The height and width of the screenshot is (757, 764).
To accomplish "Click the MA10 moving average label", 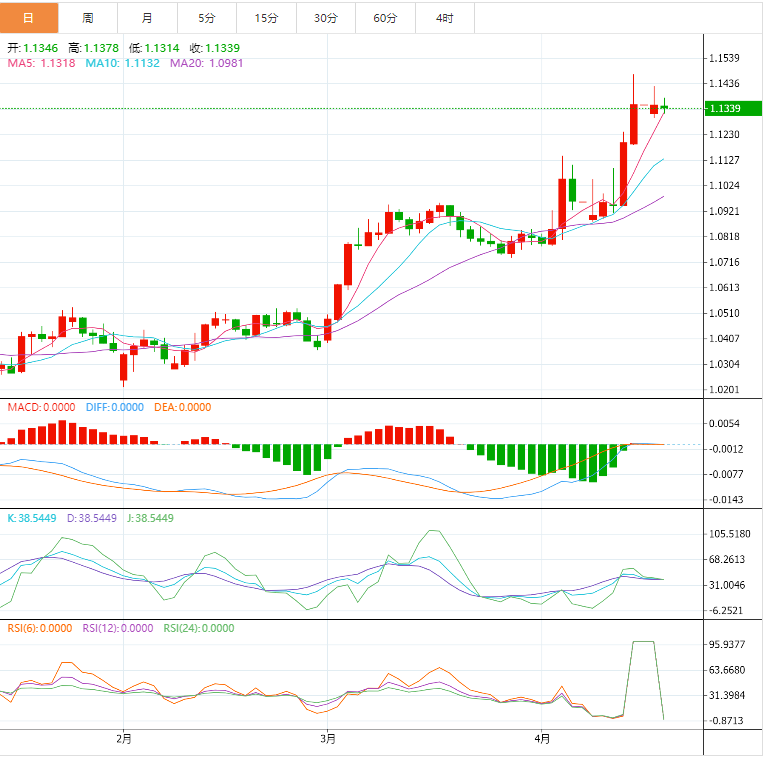I will click(x=122, y=63).
